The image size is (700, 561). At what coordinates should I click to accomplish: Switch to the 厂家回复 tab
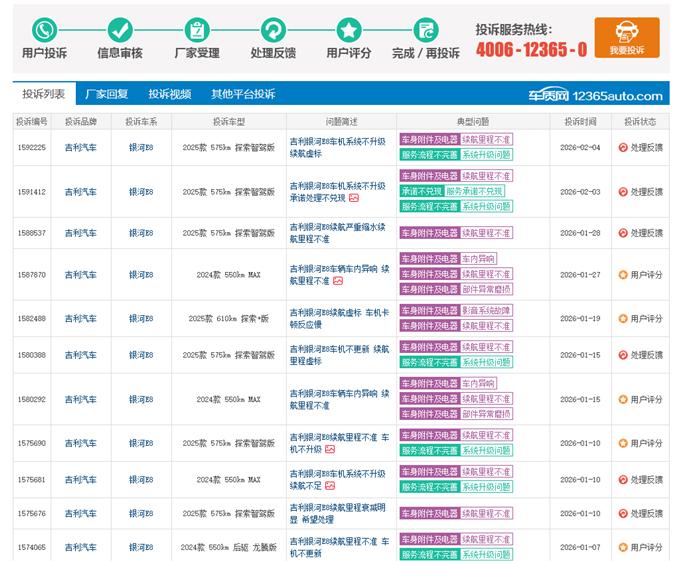[106, 95]
